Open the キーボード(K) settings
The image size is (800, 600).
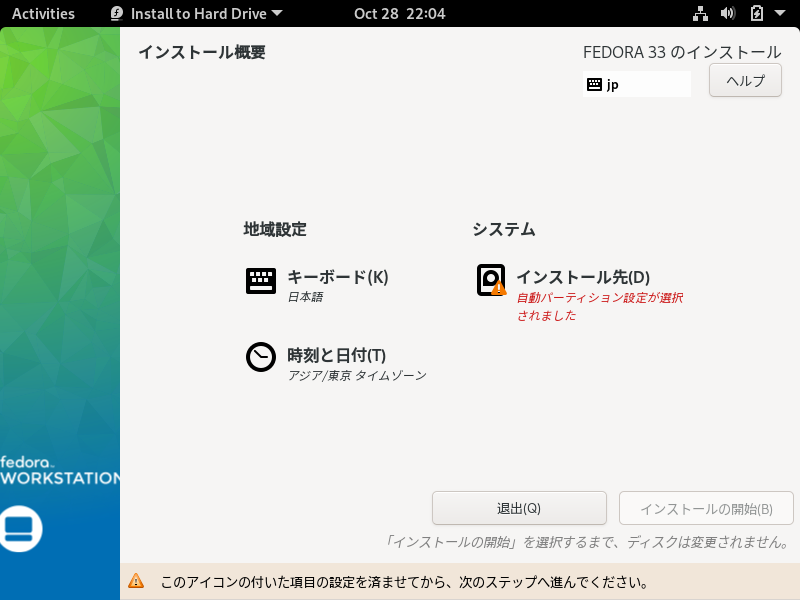(317, 284)
